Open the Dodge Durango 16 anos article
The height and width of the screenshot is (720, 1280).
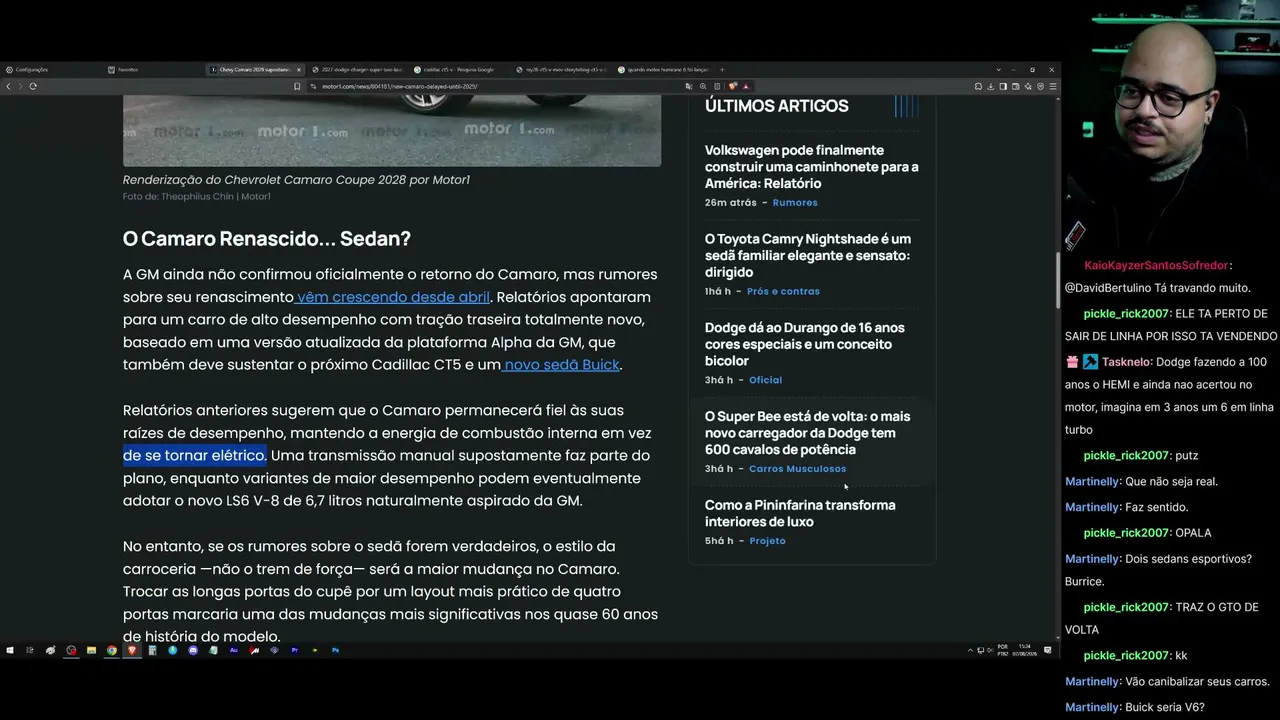tap(805, 344)
